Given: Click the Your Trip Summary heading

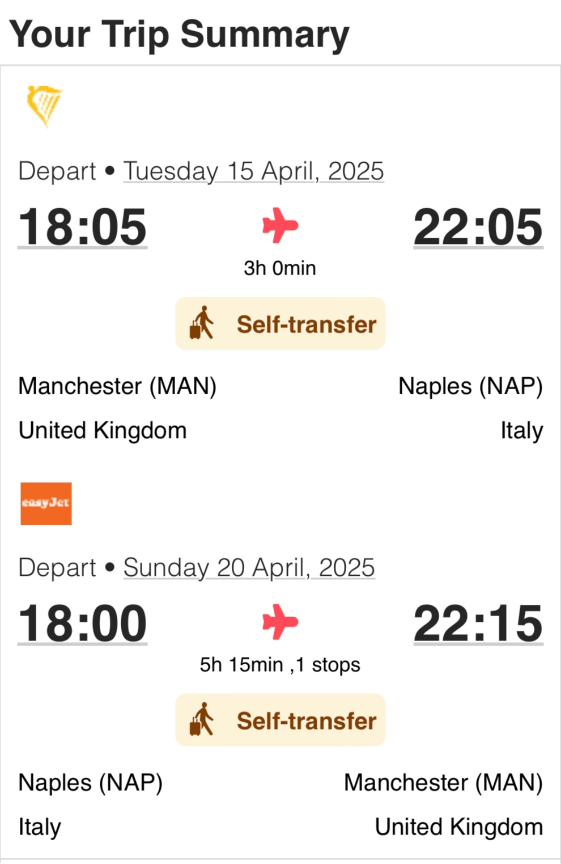Looking at the screenshot, I should click(x=180, y=35).
